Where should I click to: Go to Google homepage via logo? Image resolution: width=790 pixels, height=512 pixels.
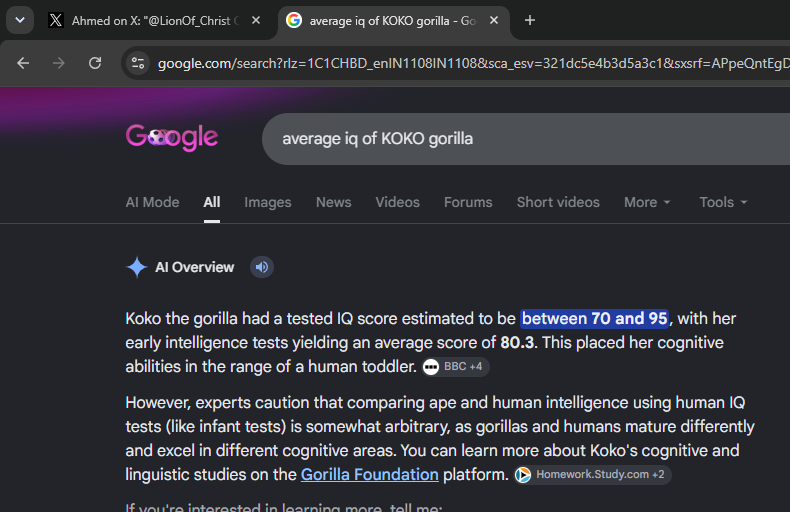click(x=172, y=137)
